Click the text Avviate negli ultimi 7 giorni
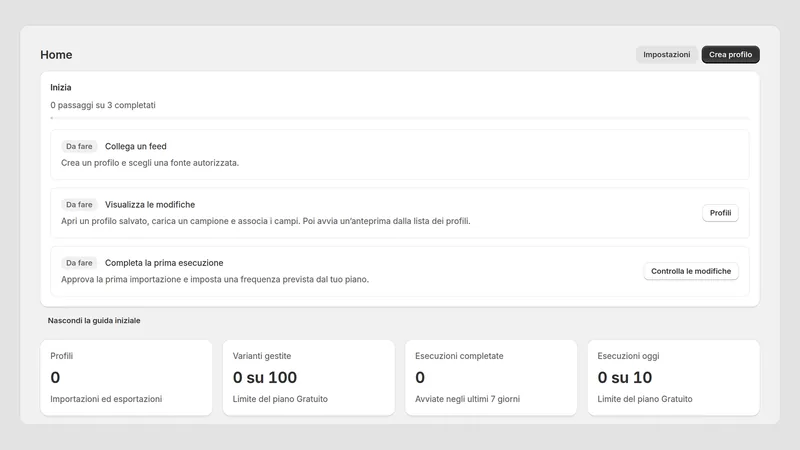The image size is (800, 450). [467, 399]
